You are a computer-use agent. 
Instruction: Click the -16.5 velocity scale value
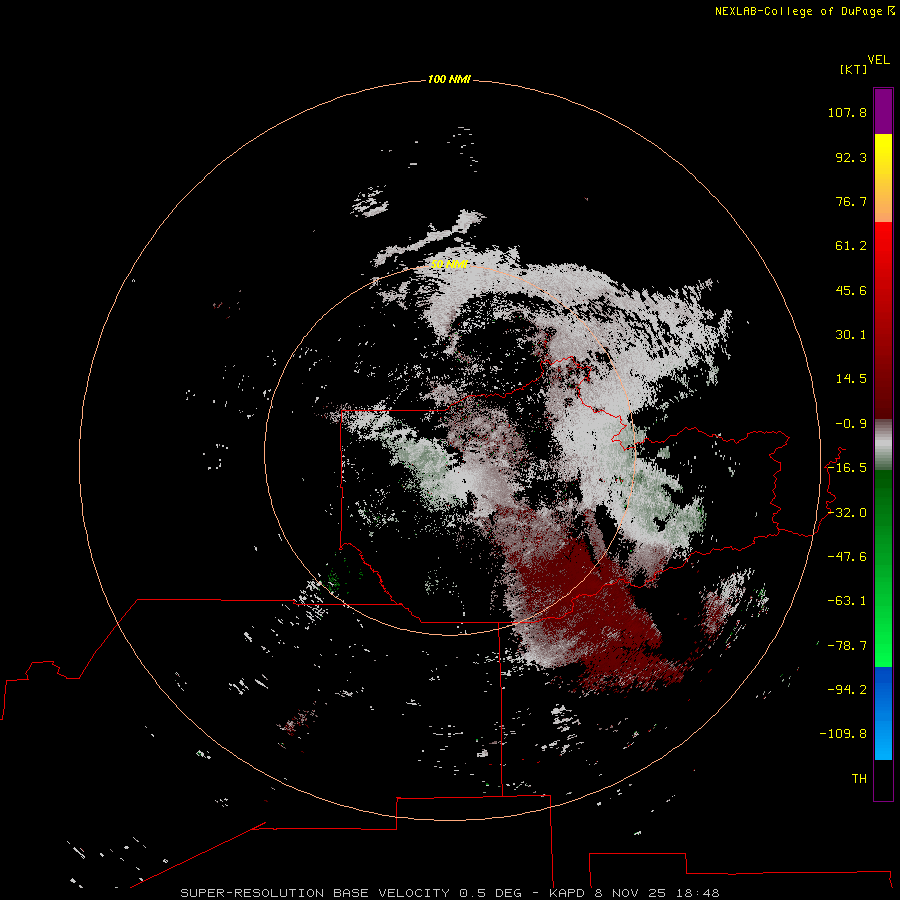pos(847,468)
